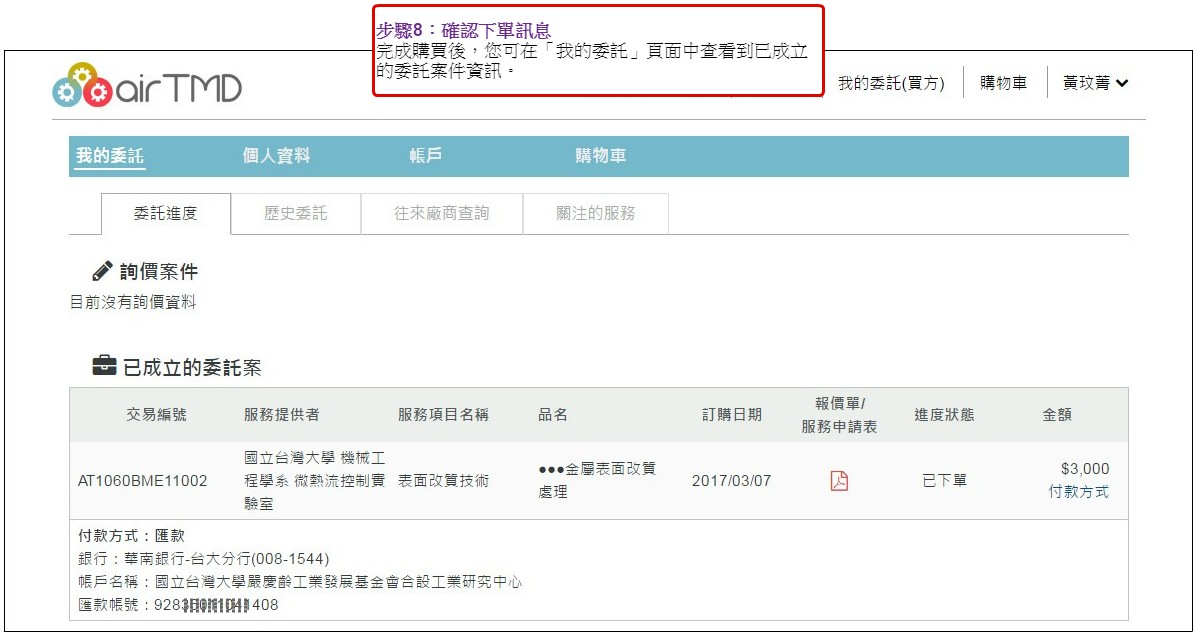1196x634 pixels.
Task: Click the 表面改質技術 service item name
Action: [443, 481]
